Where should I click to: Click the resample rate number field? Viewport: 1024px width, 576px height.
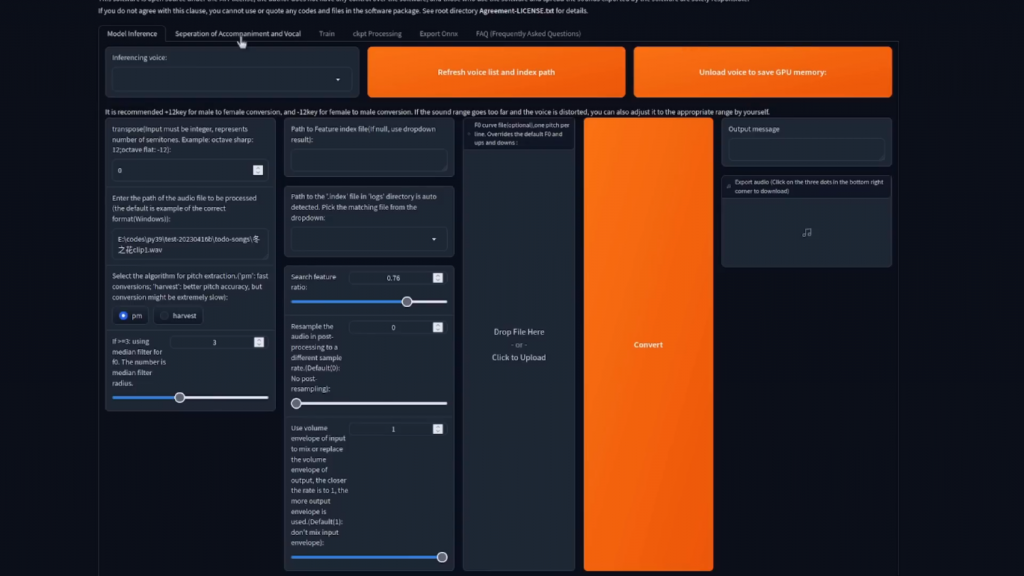pyautogui.click(x=392, y=328)
